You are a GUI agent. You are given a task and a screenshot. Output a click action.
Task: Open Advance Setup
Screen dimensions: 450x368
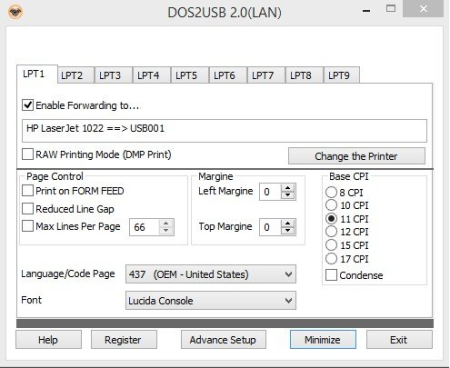[223, 340]
